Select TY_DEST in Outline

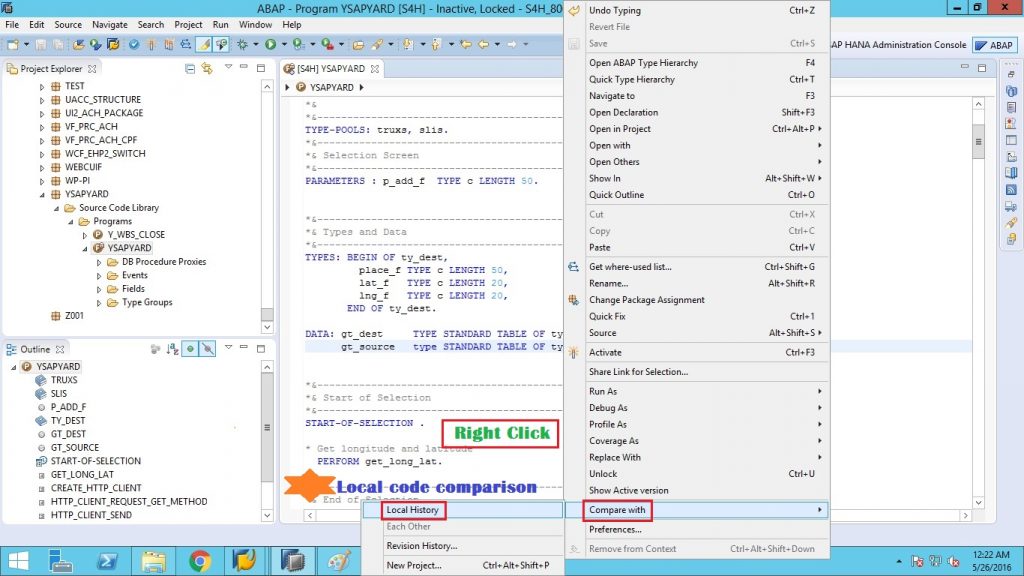[x=68, y=421]
